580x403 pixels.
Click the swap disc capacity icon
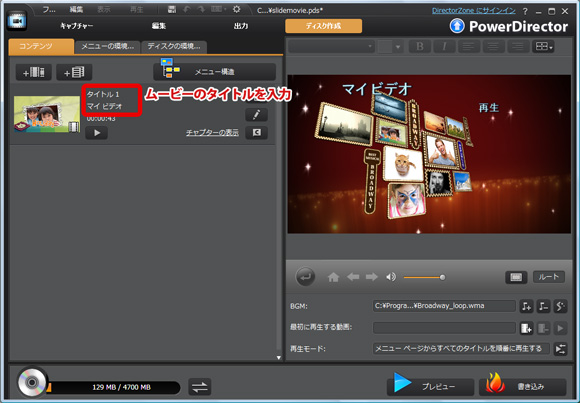tap(200, 387)
